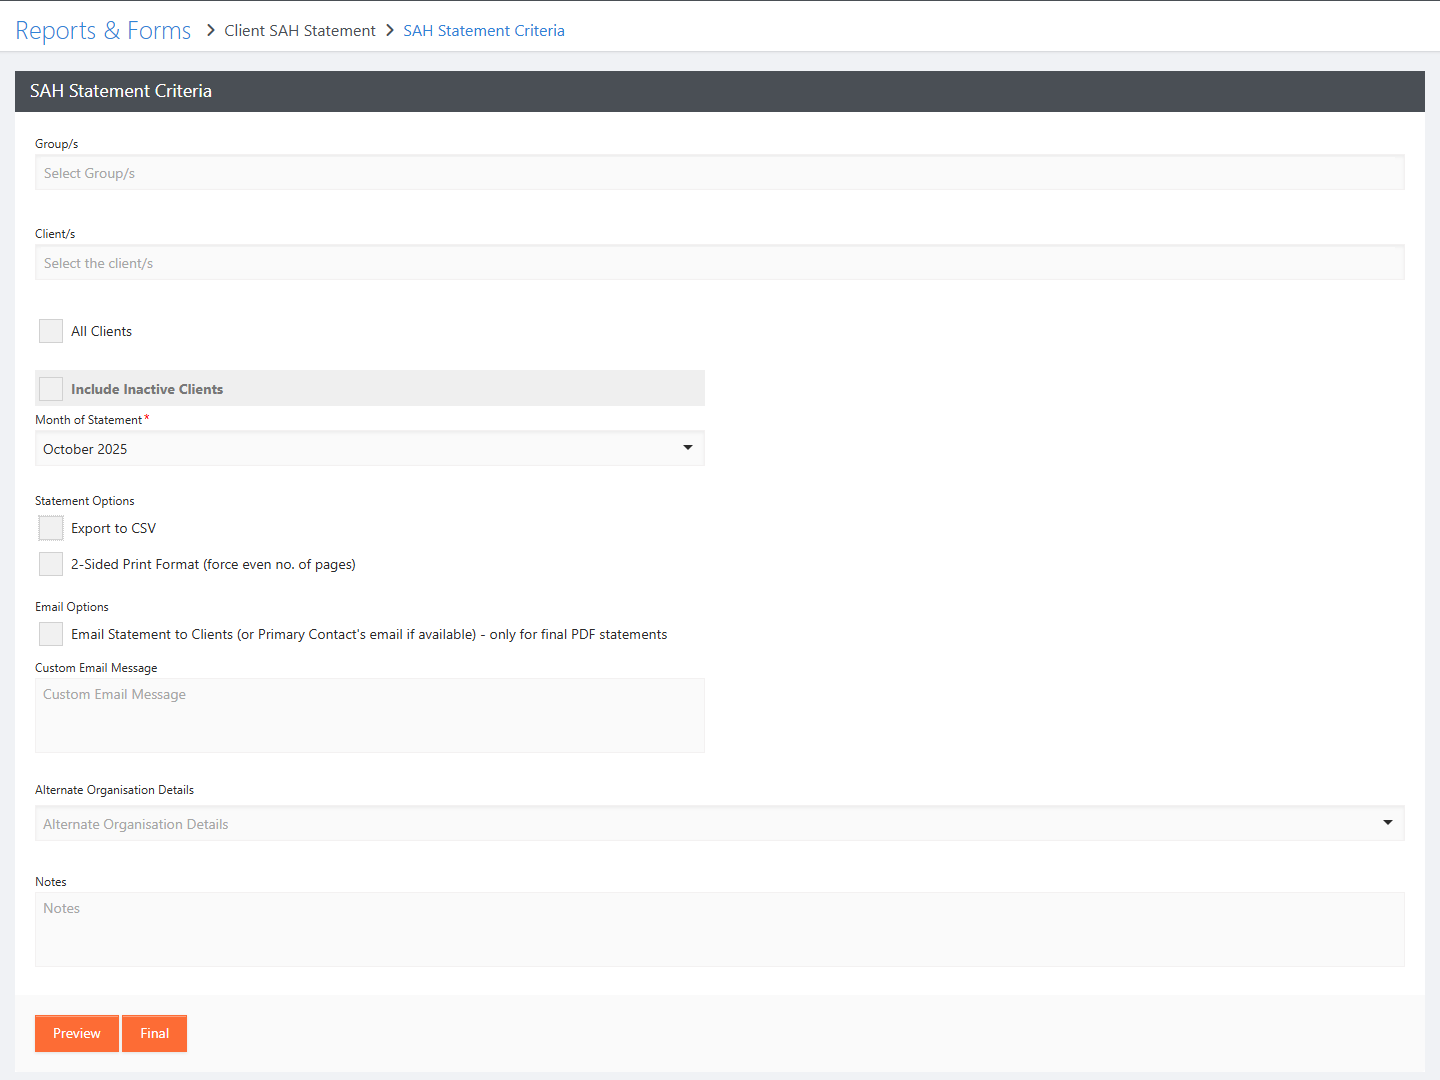Click the Alternate Organisation Details arrow icon
Image resolution: width=1440 pixels, height=1080 pixels.
click(x=1388, y=823)
